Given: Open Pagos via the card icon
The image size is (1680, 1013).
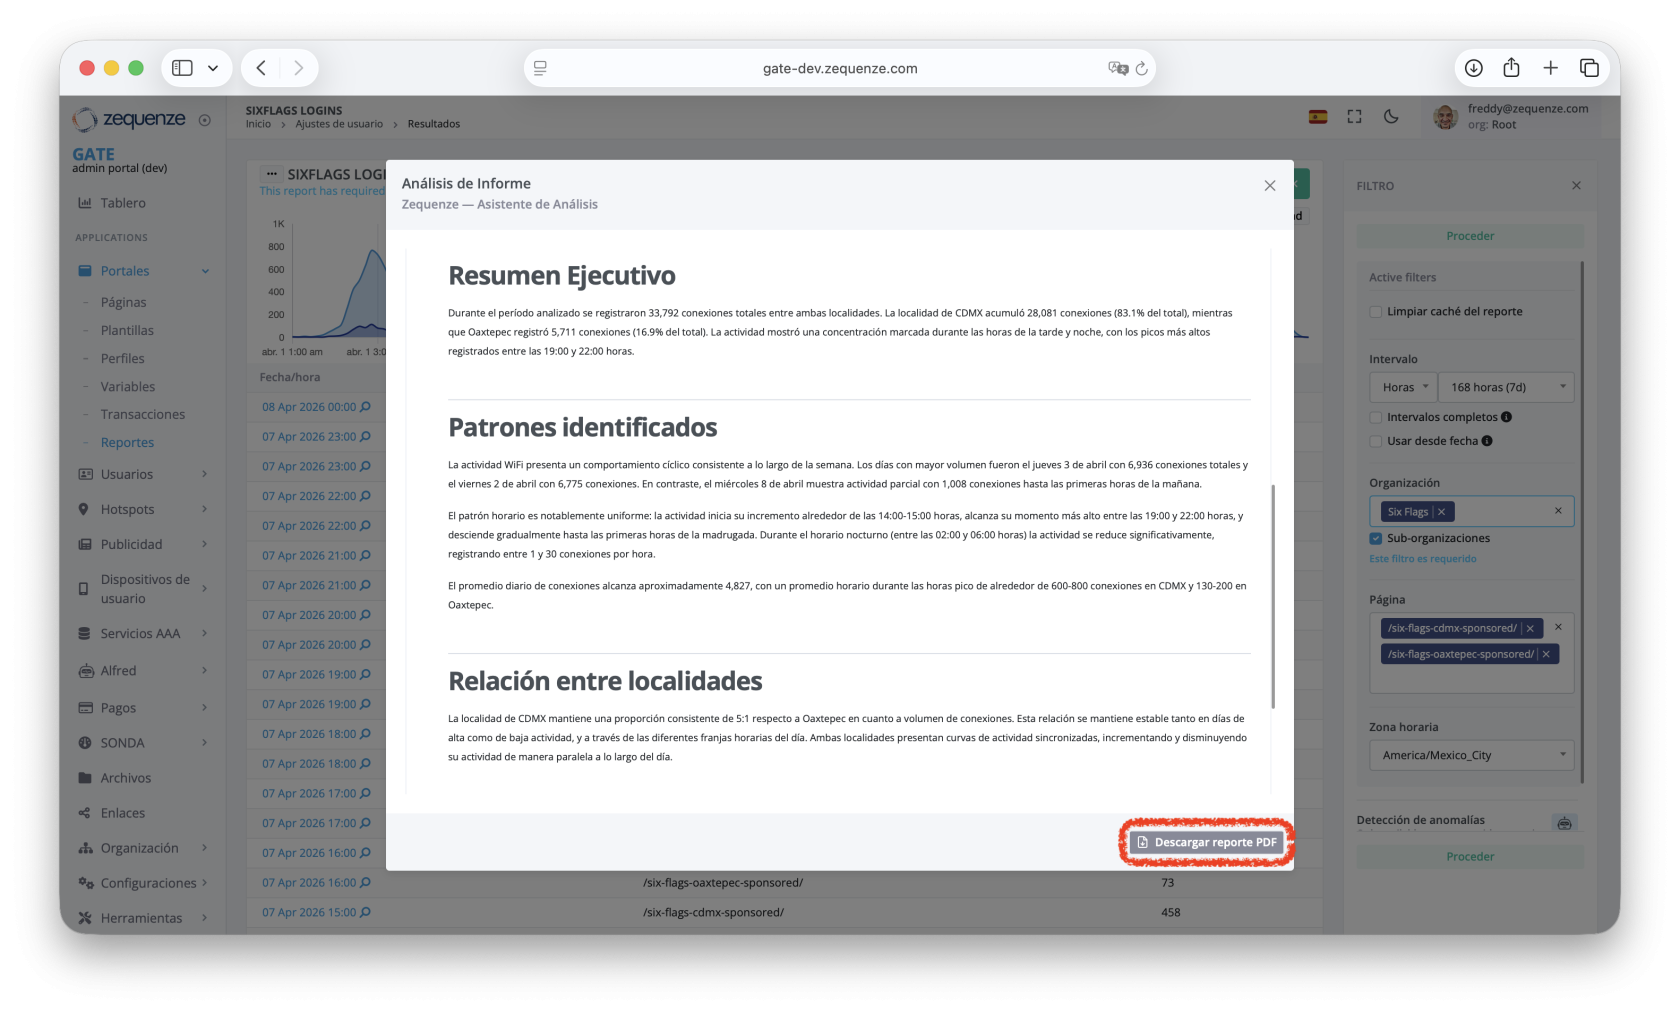Looking at the screenshot, I should pos(83,707).
